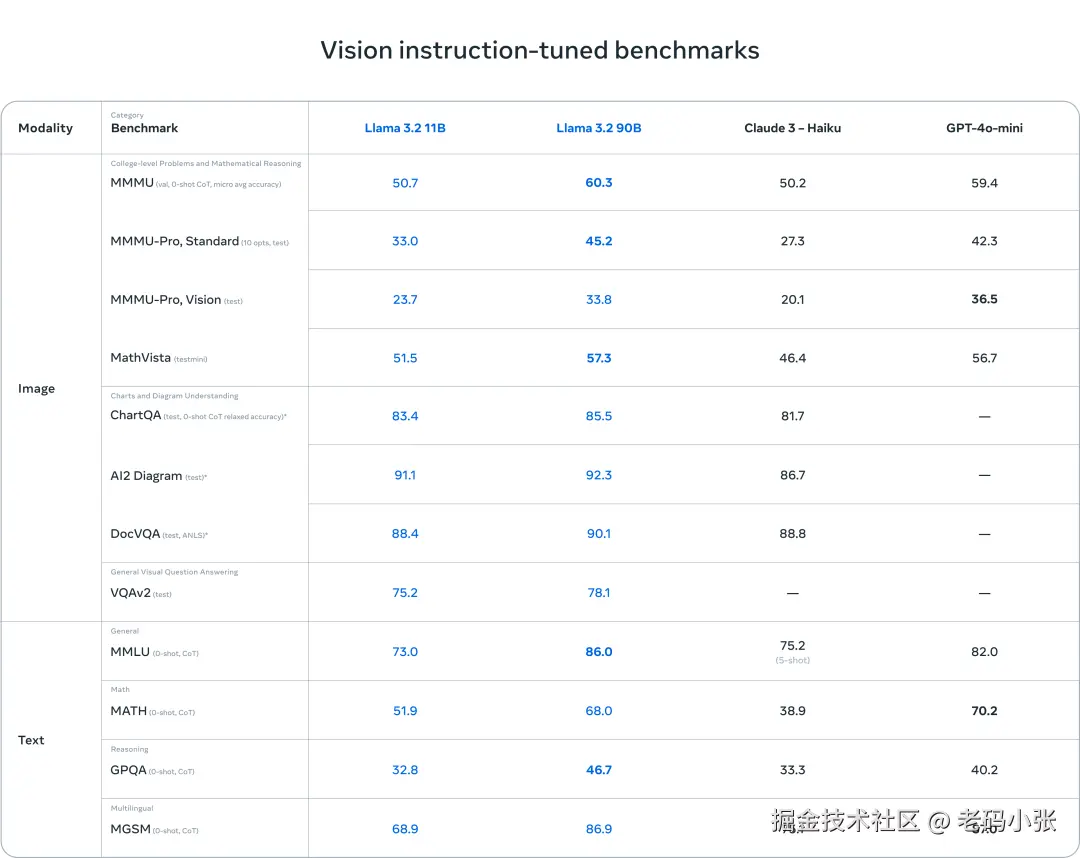Click the Text modality cell
Image resolution: width=1080 pixels, height=858 pixels.
click(x=31, y=740)
